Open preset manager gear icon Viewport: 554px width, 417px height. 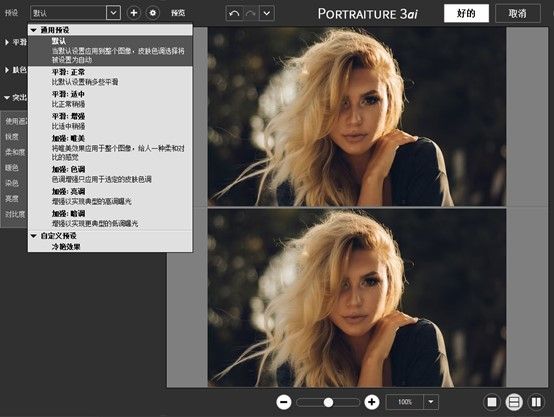click(153, 13)
